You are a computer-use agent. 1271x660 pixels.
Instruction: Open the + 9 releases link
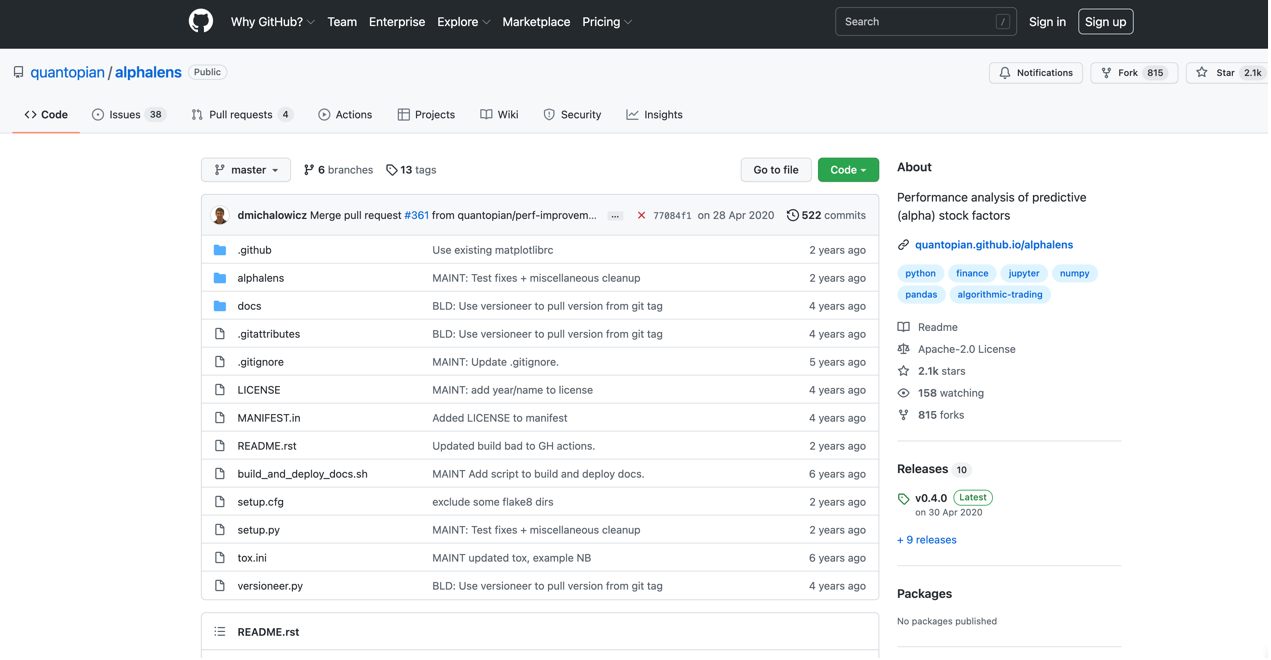927,540
